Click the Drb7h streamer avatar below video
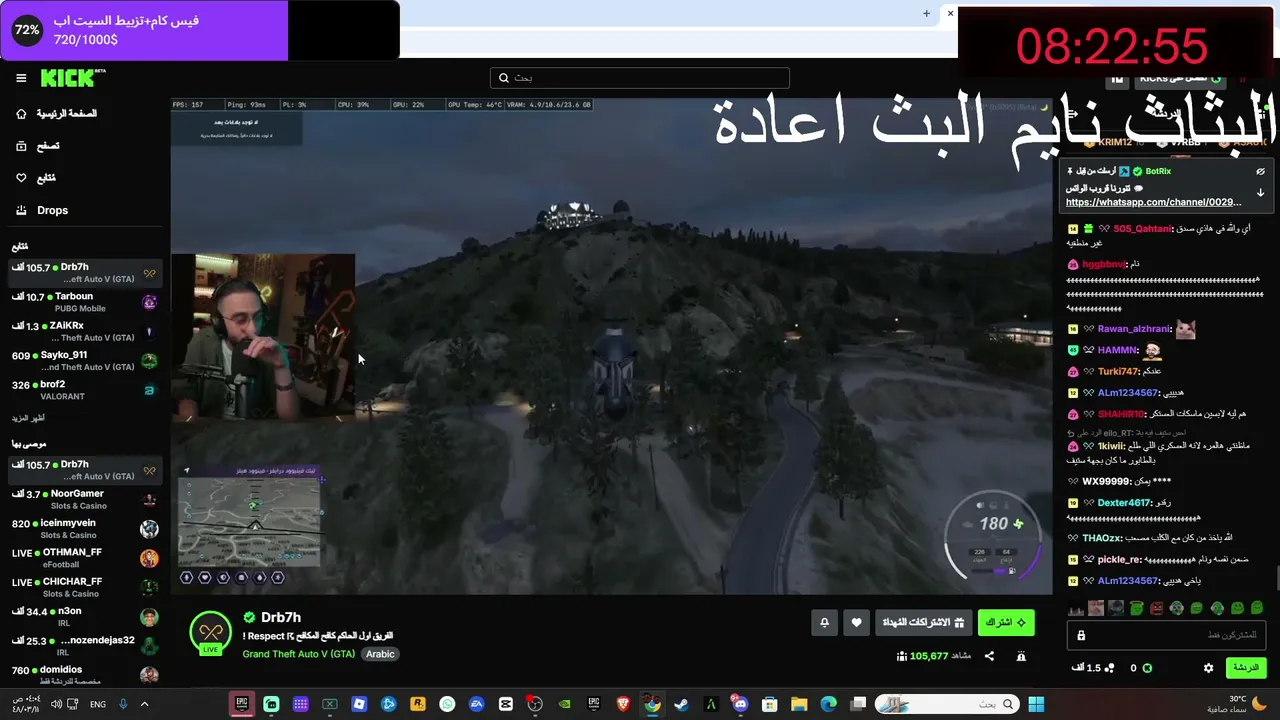The width and height of the screenshot is (1280, 720). tap(210, 633)
